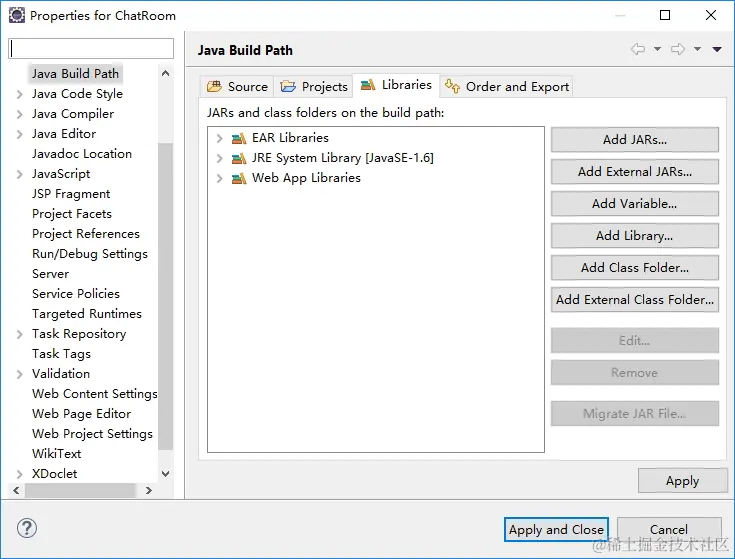Expand the JRE System Library node
Screen dimensions: 735x559
[x=219, y=158]
